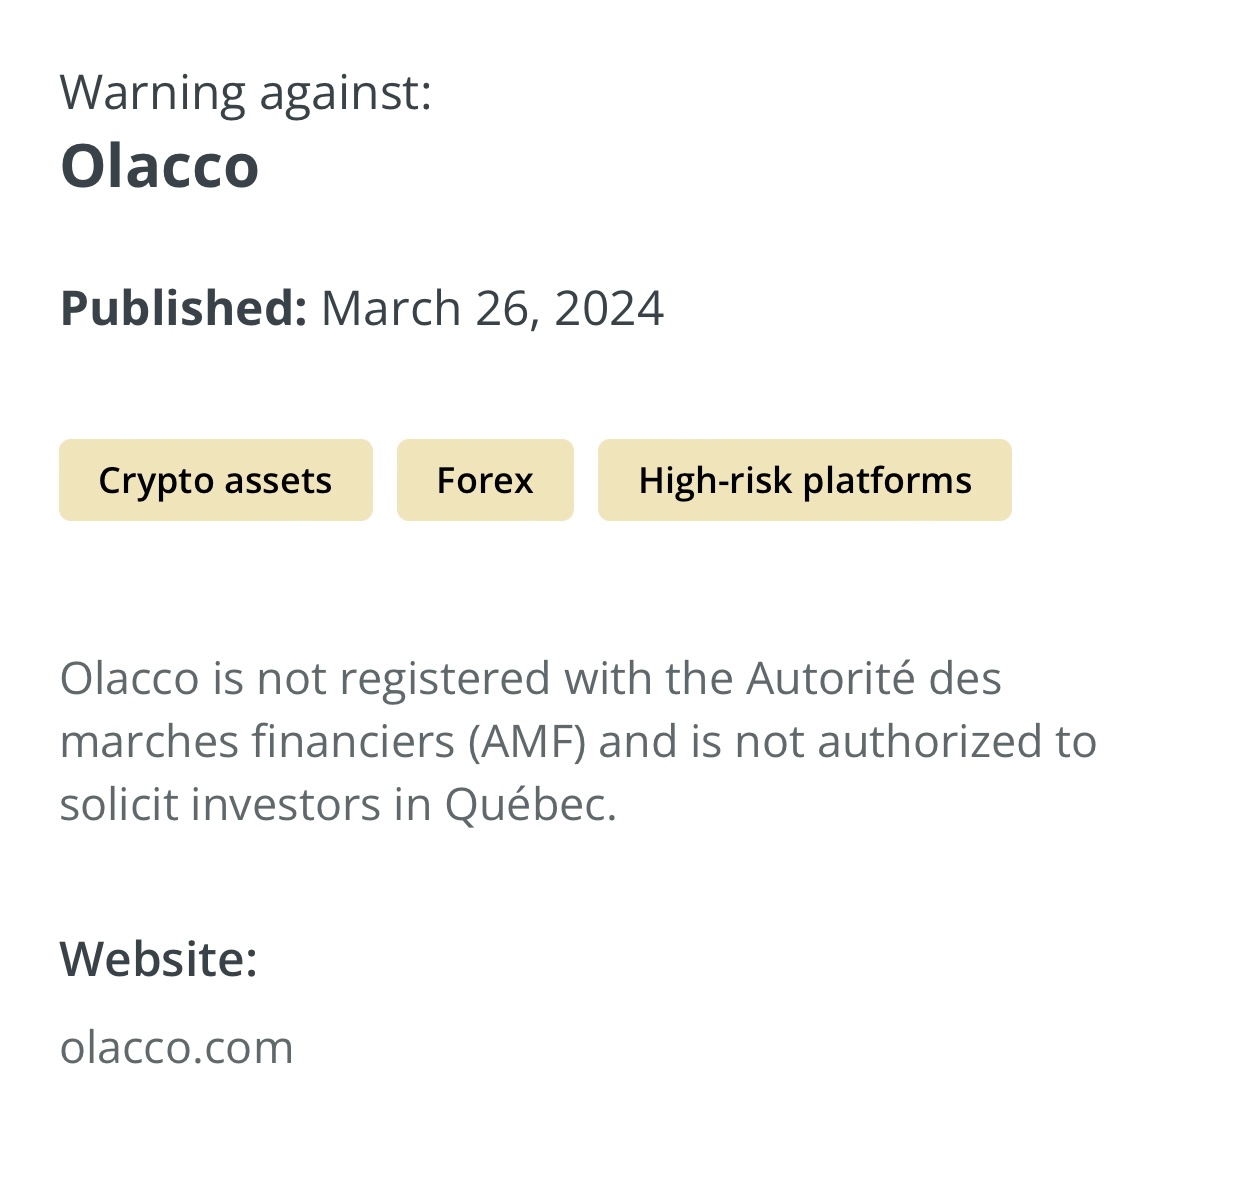Click the bold Olacco heading
The width and height of the screenshot is (1241, 1190).
[160, 166]
